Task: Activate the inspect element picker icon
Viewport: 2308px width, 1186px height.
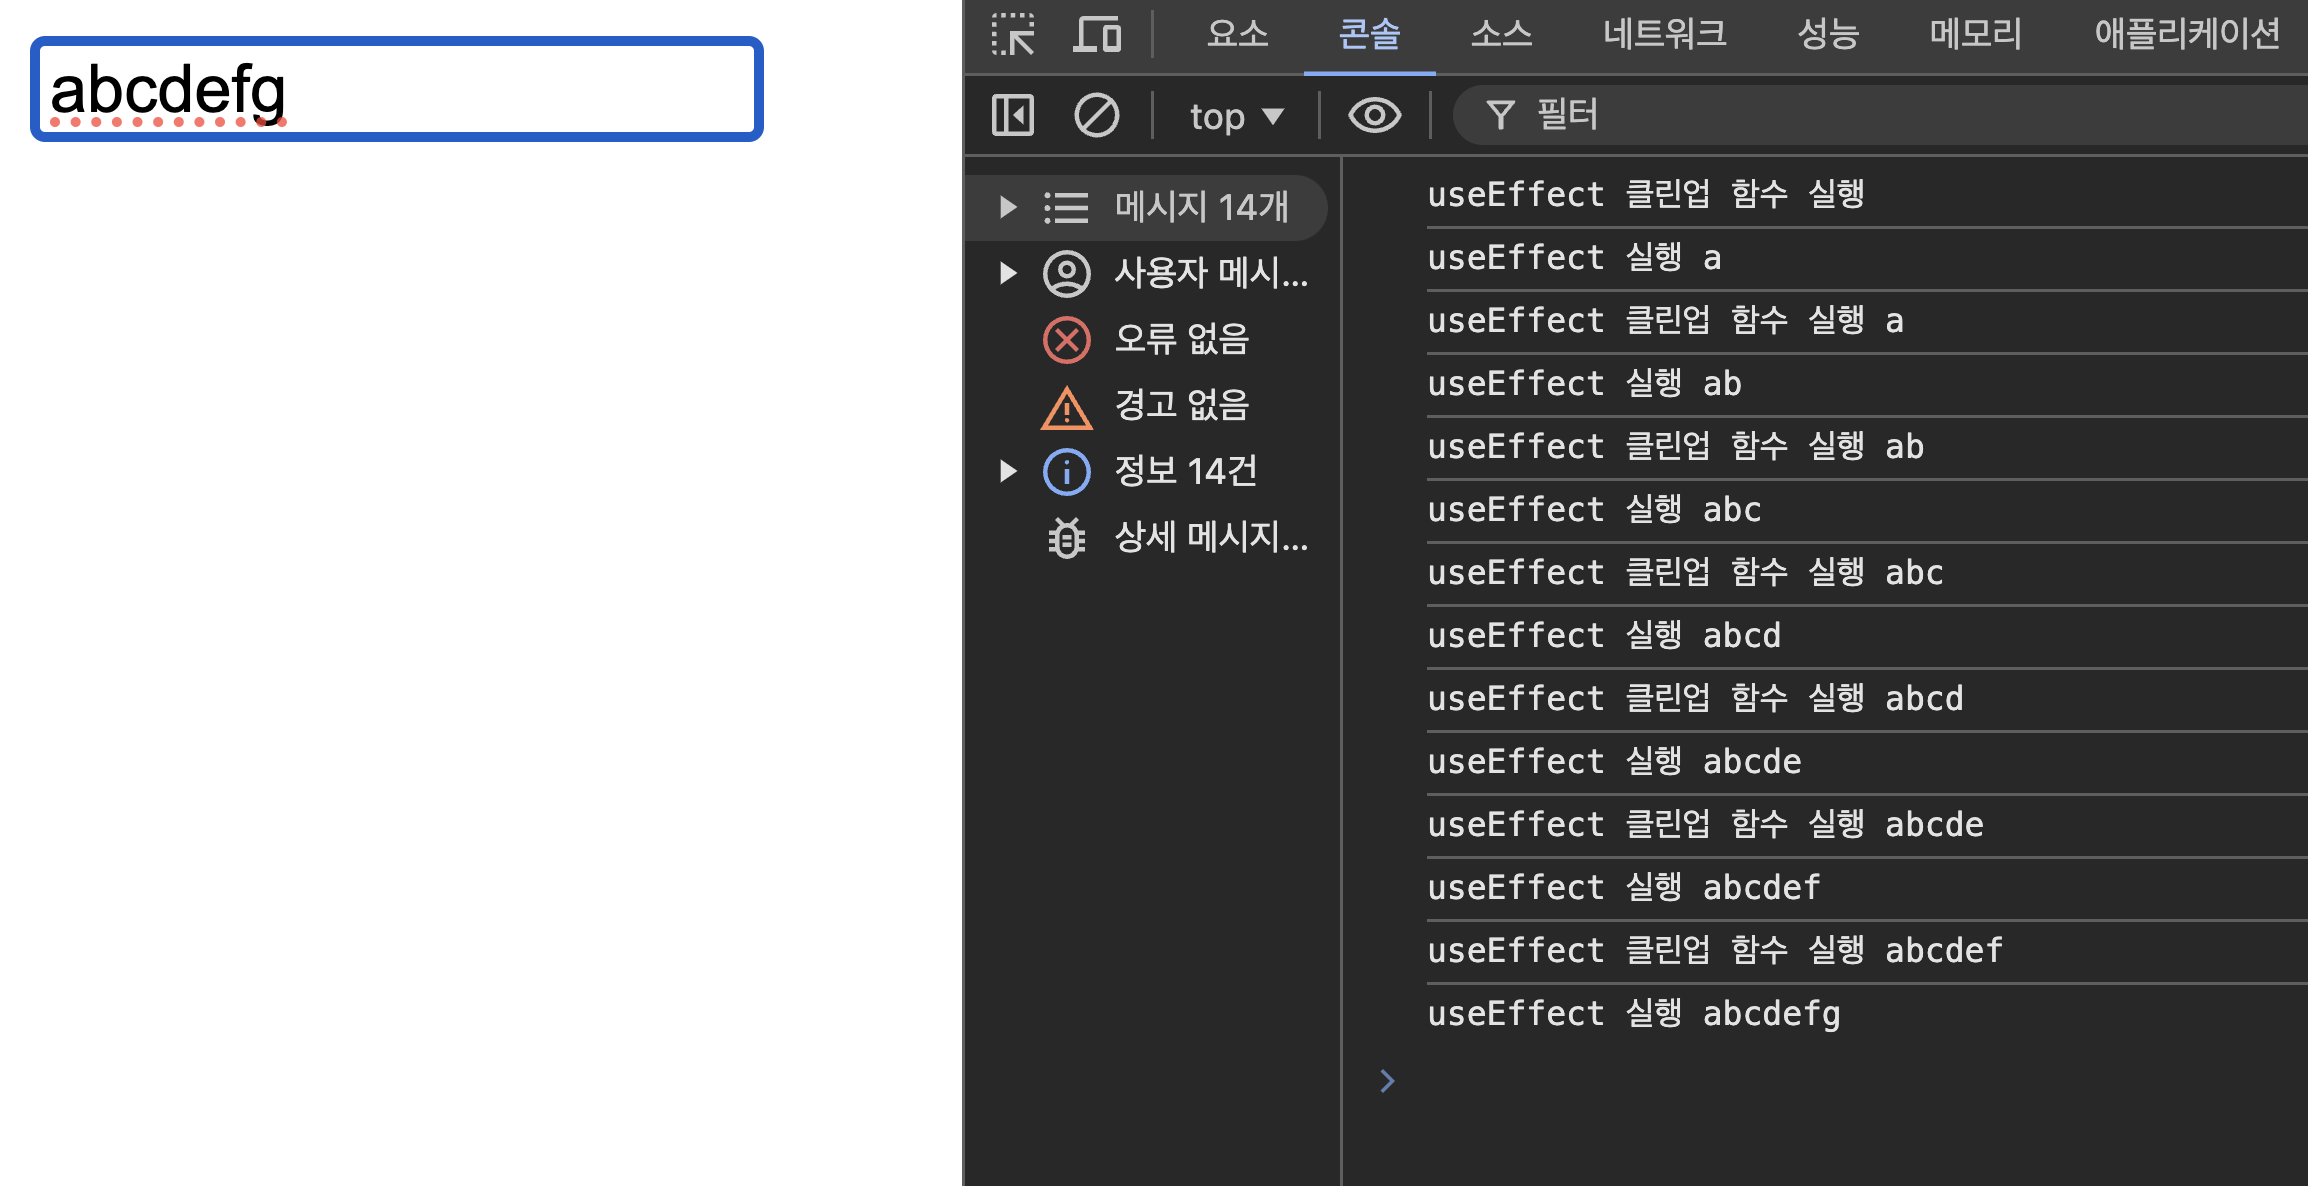Action: (1013, 35)
